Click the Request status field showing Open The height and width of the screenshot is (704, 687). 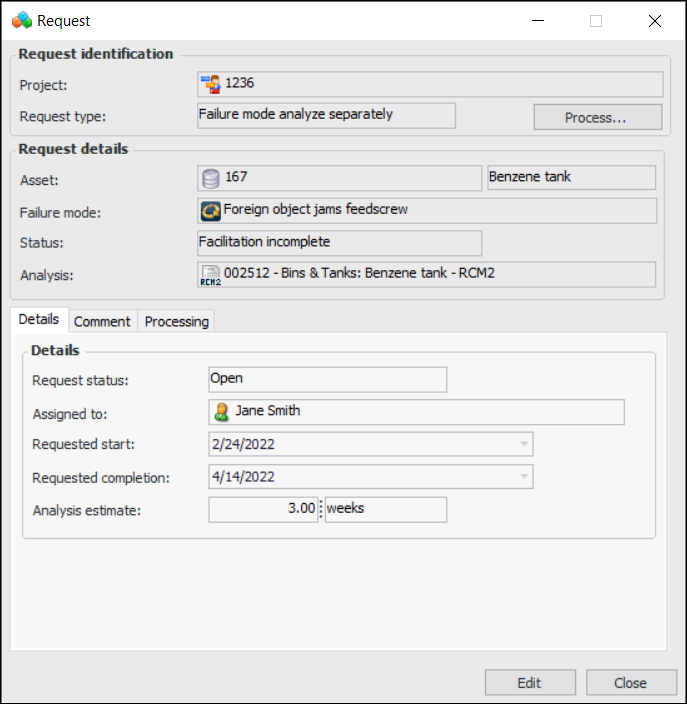coord(328,379)
